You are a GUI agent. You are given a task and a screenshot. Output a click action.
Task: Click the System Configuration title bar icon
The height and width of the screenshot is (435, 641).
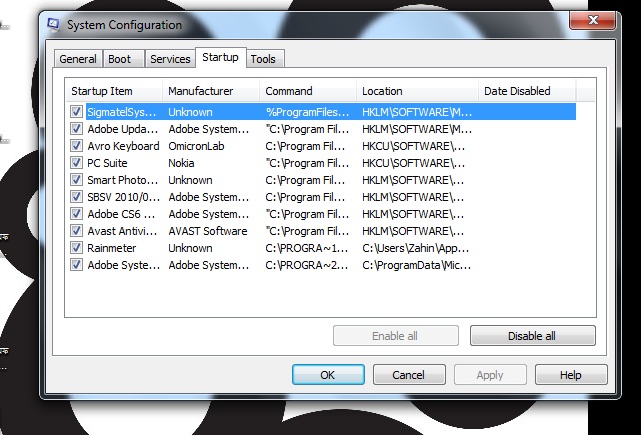click(x=53, y=25)
